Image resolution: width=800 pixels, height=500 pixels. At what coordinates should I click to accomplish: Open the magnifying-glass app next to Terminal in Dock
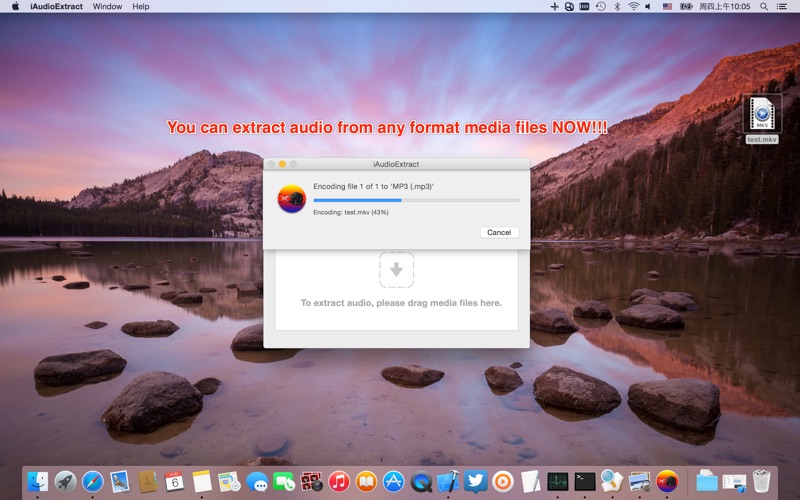click(612, 481)
